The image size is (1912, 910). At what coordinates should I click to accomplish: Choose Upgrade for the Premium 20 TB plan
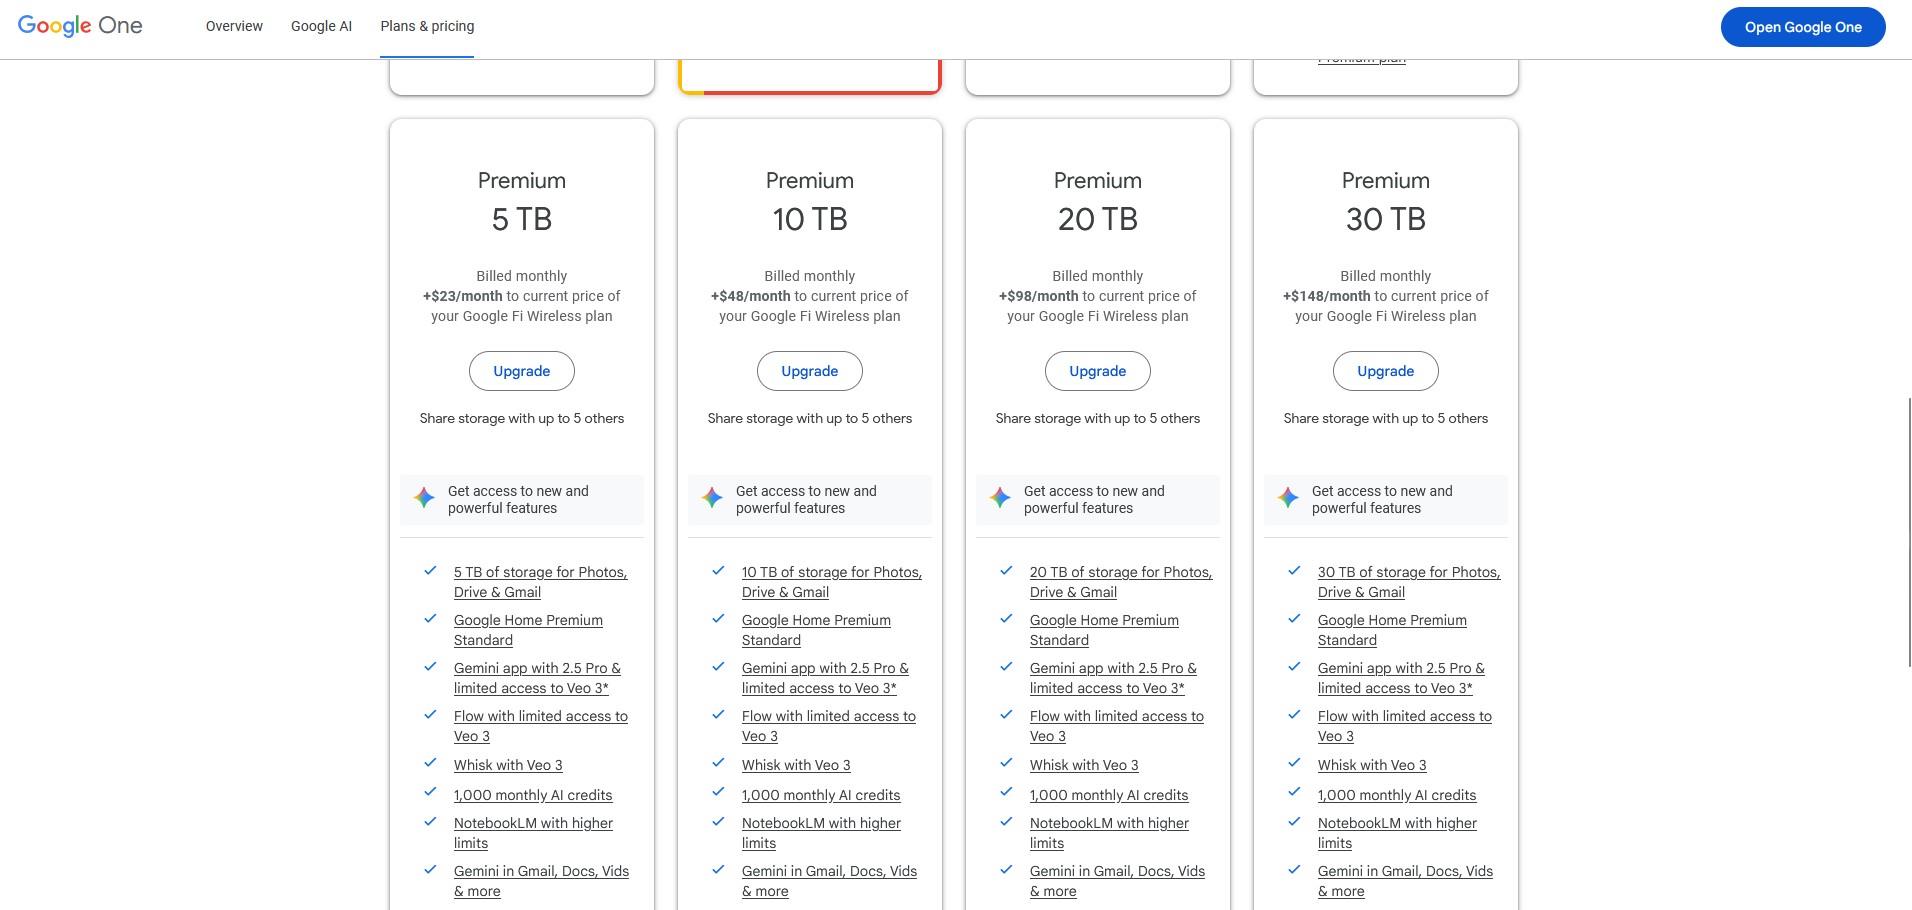1097,371
